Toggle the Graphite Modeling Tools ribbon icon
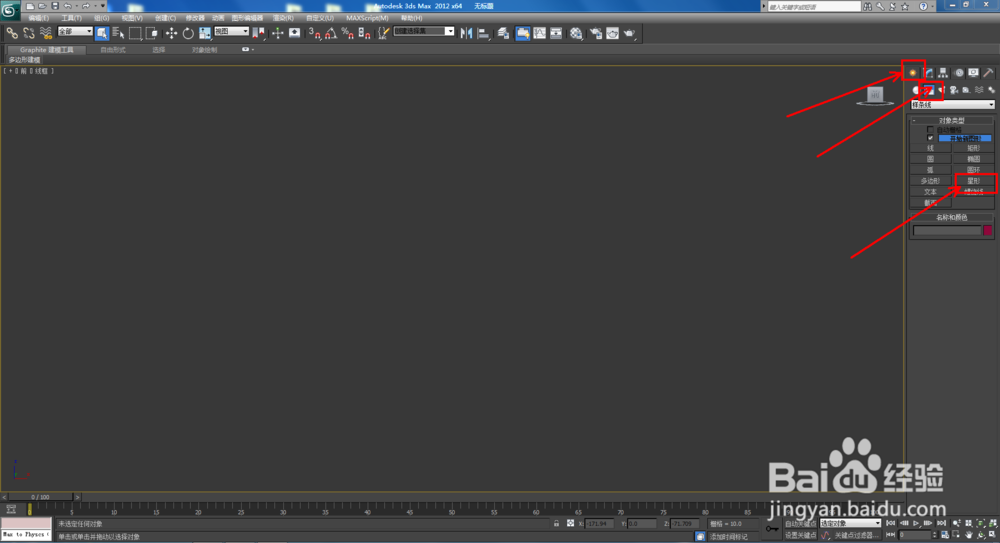This screenshot has width=1000, height=543. point(522,33)
